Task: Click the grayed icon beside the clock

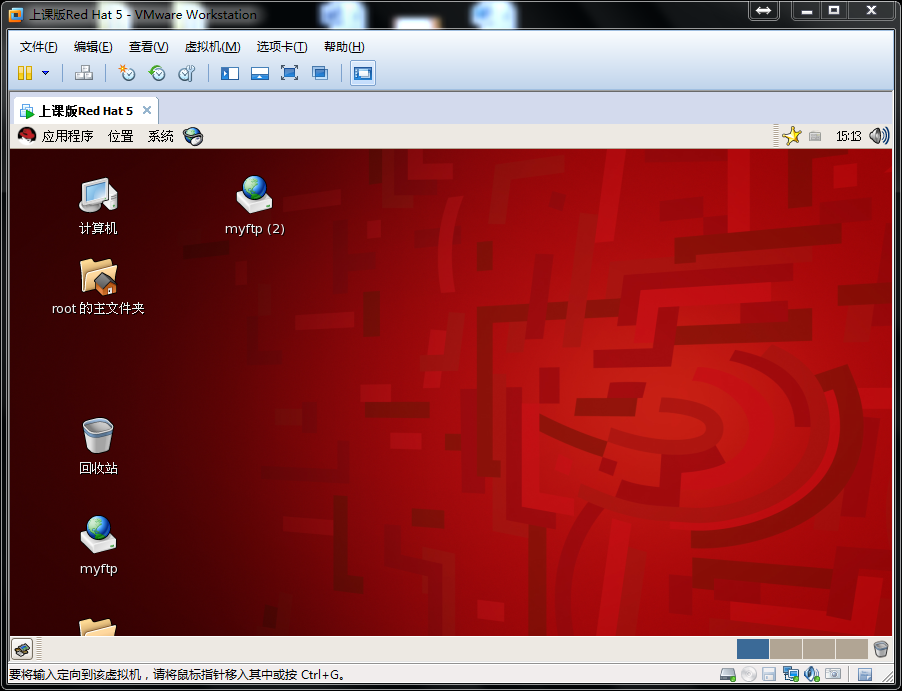Action: pos(815,136)
